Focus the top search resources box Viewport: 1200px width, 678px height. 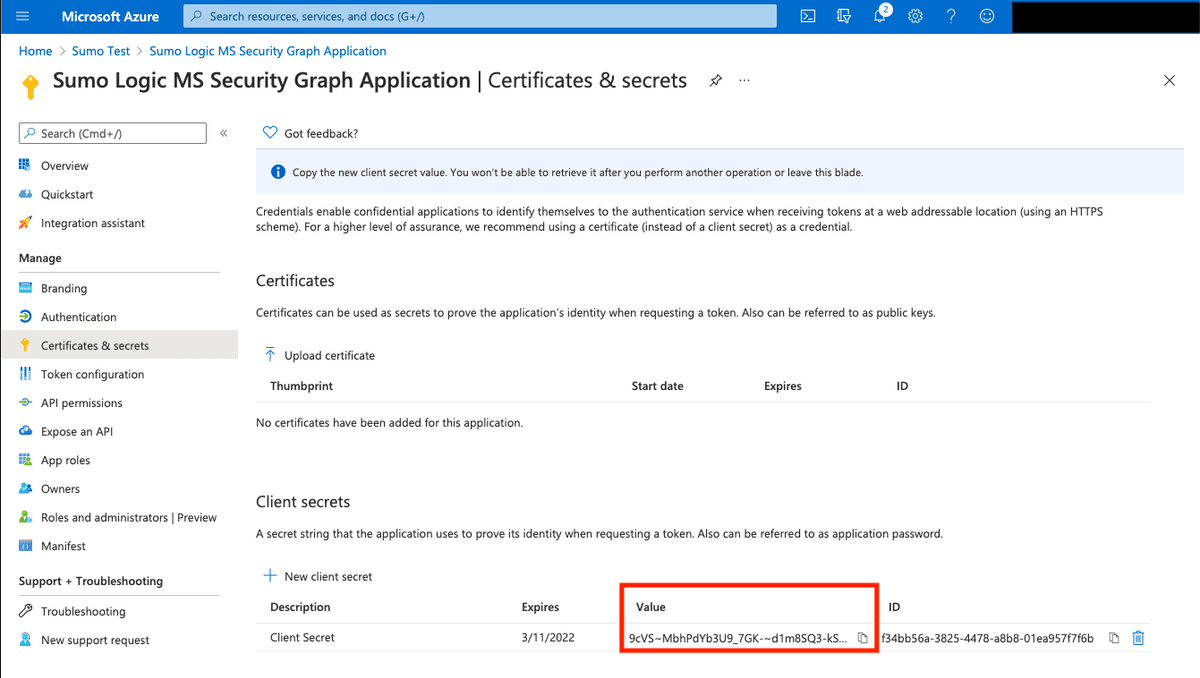coord(480,16)
